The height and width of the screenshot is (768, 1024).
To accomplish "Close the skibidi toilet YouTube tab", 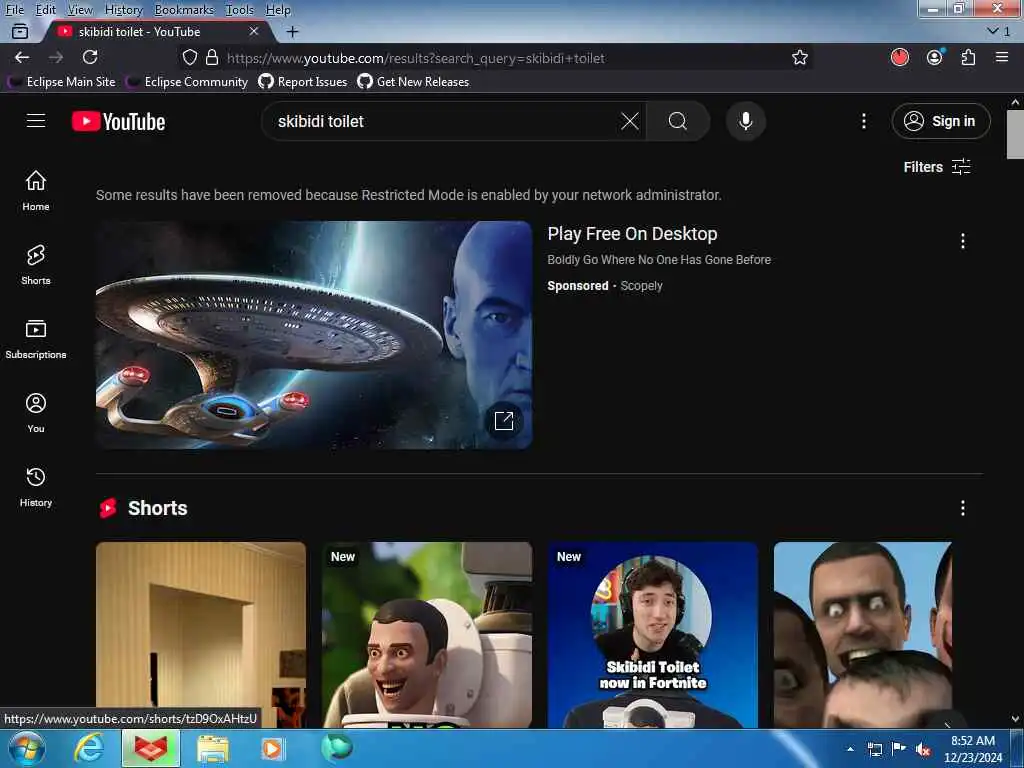I will tap(254, 31).
